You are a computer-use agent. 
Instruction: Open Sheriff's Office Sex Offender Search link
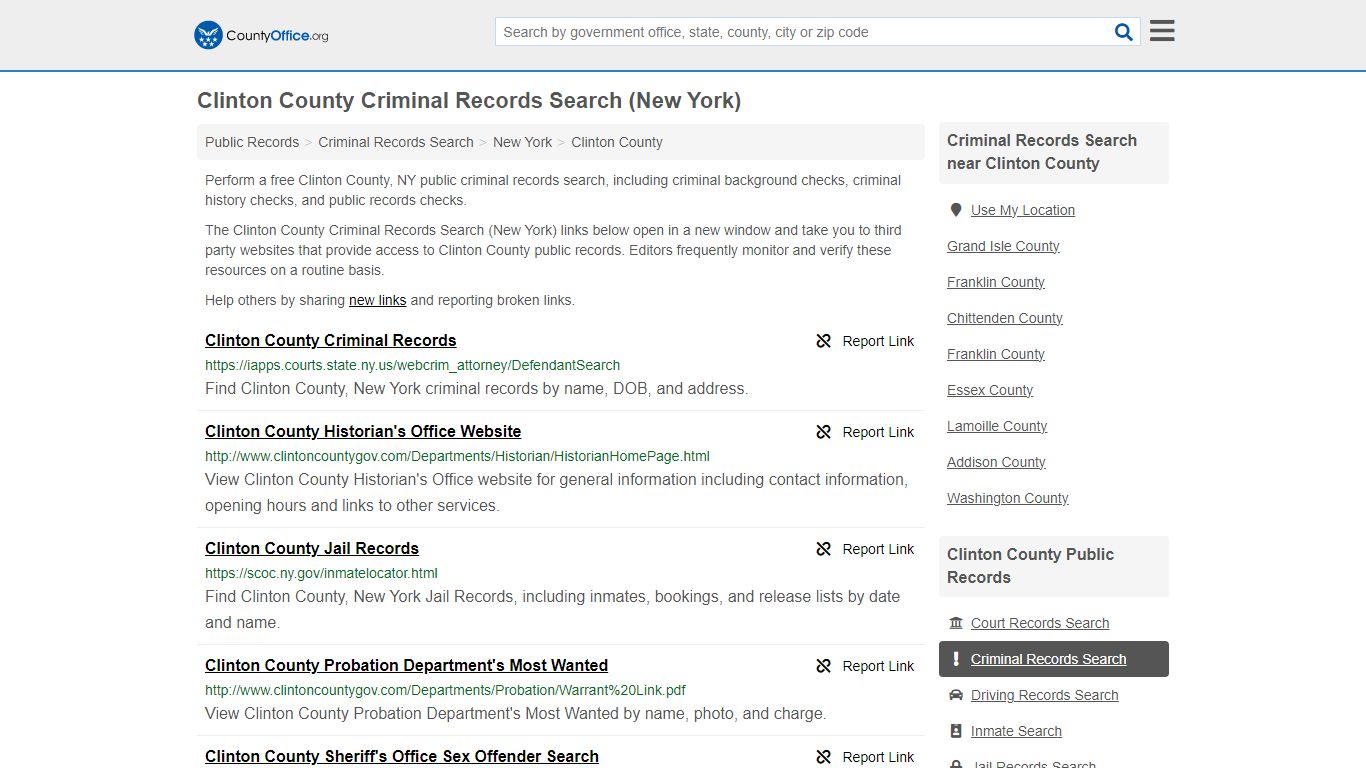(402, 756)
